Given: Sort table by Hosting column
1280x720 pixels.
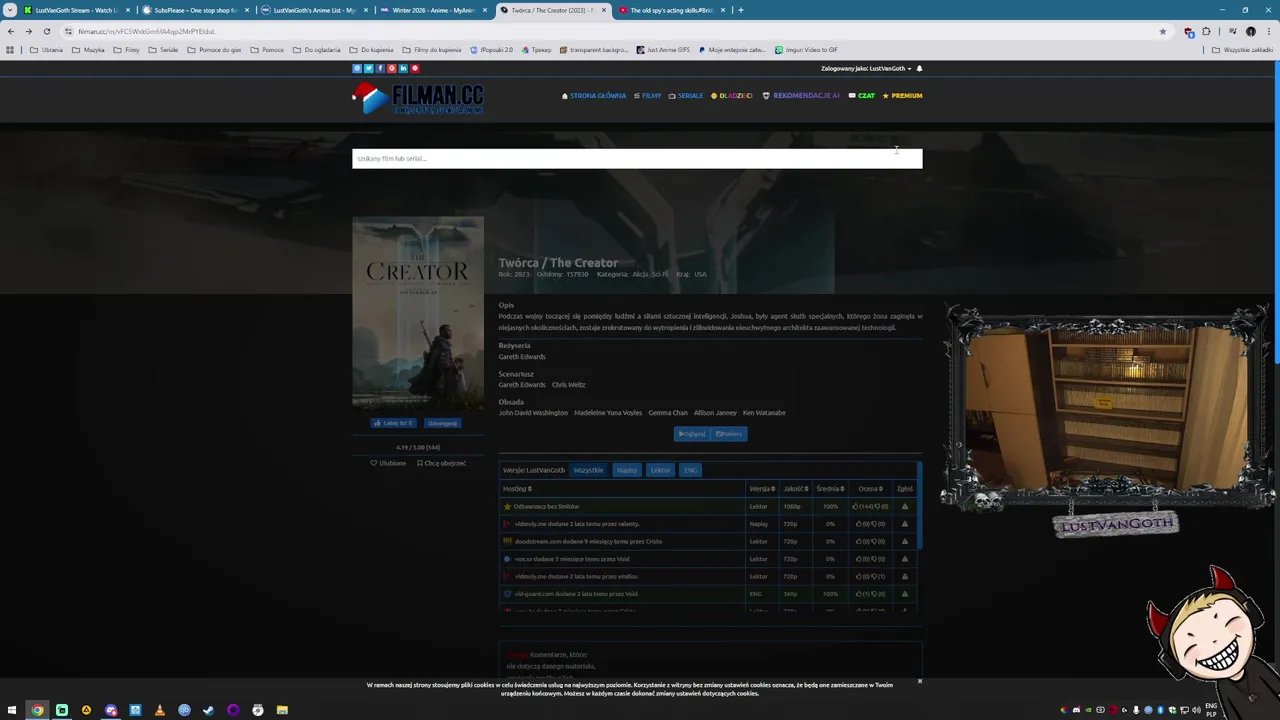Looking at the screenshot, I should coord(517,489).
